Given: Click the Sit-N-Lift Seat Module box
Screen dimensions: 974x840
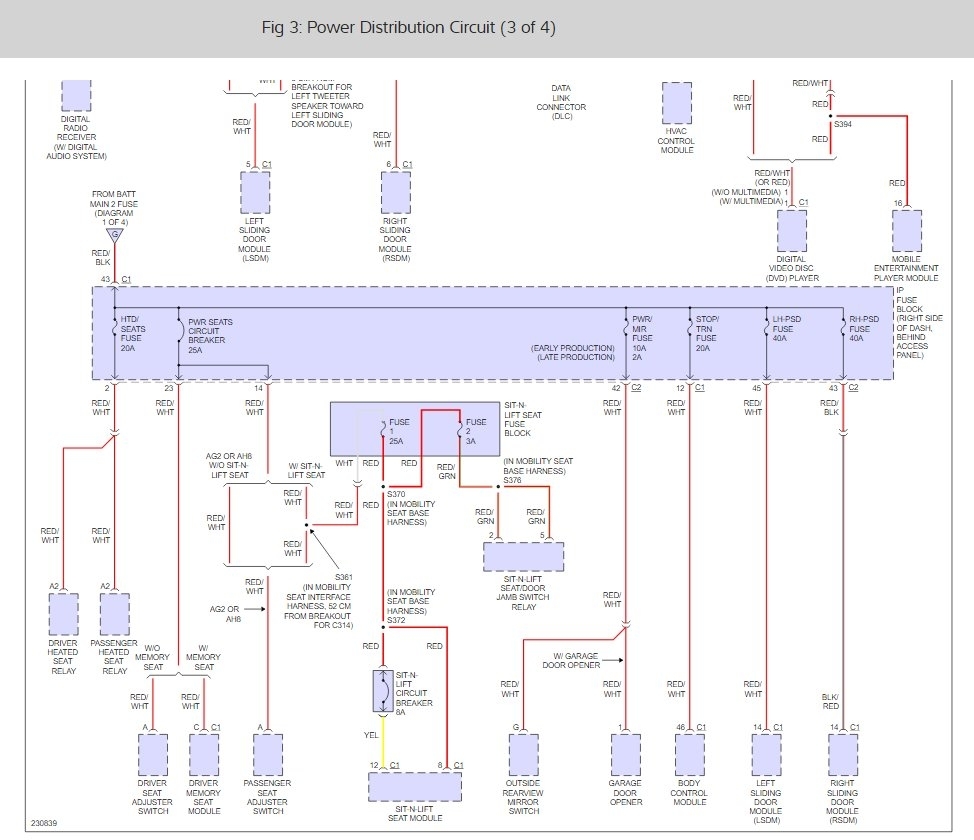Looking at the screenshot, I should coord(415,787).
